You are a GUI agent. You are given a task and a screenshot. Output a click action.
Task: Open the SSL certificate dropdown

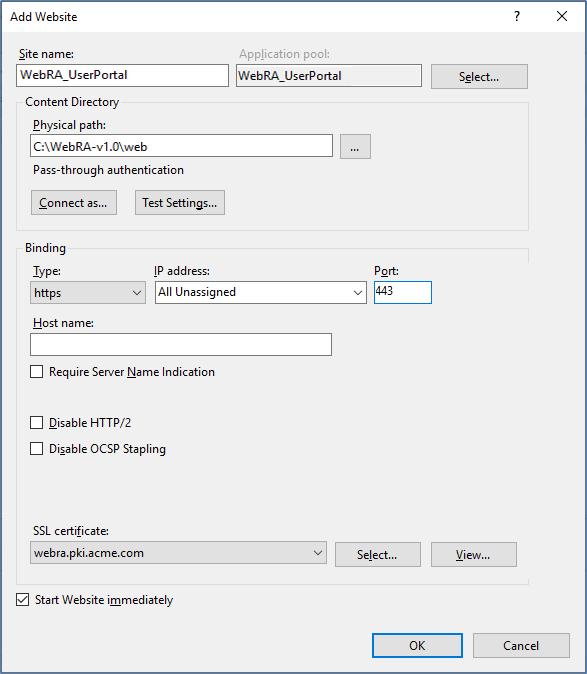coord(178,553)
